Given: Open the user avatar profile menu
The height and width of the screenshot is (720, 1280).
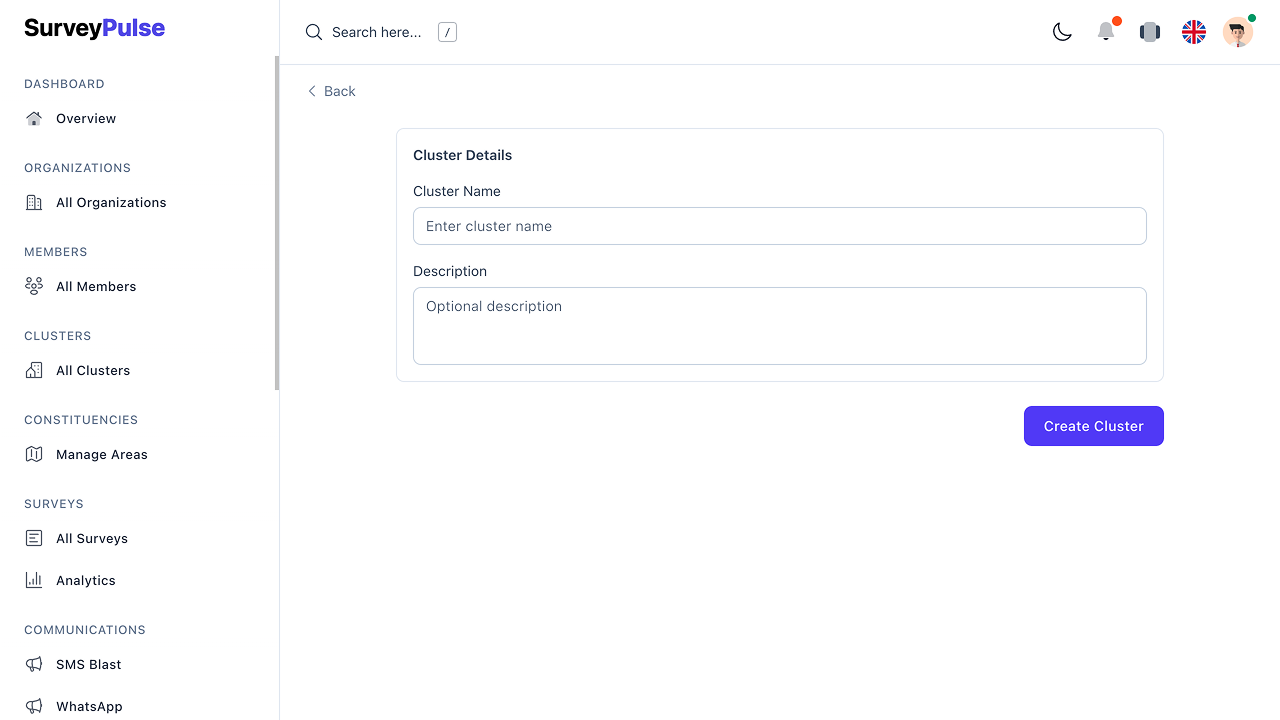Looking at the screenshot, I should pos(1237,32).
